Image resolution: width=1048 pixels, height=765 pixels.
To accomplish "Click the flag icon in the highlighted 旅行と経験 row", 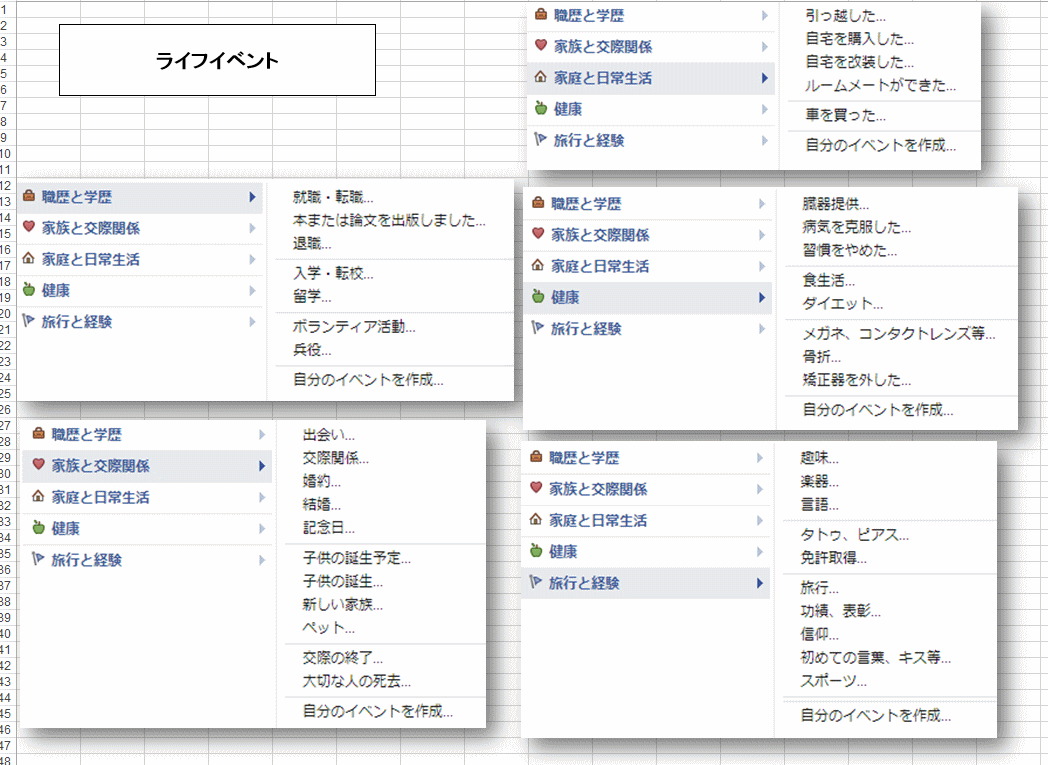I will 537,583.
